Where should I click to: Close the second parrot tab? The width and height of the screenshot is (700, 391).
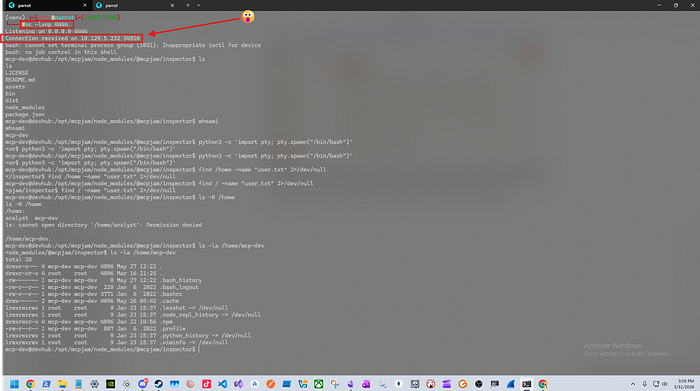172,5
